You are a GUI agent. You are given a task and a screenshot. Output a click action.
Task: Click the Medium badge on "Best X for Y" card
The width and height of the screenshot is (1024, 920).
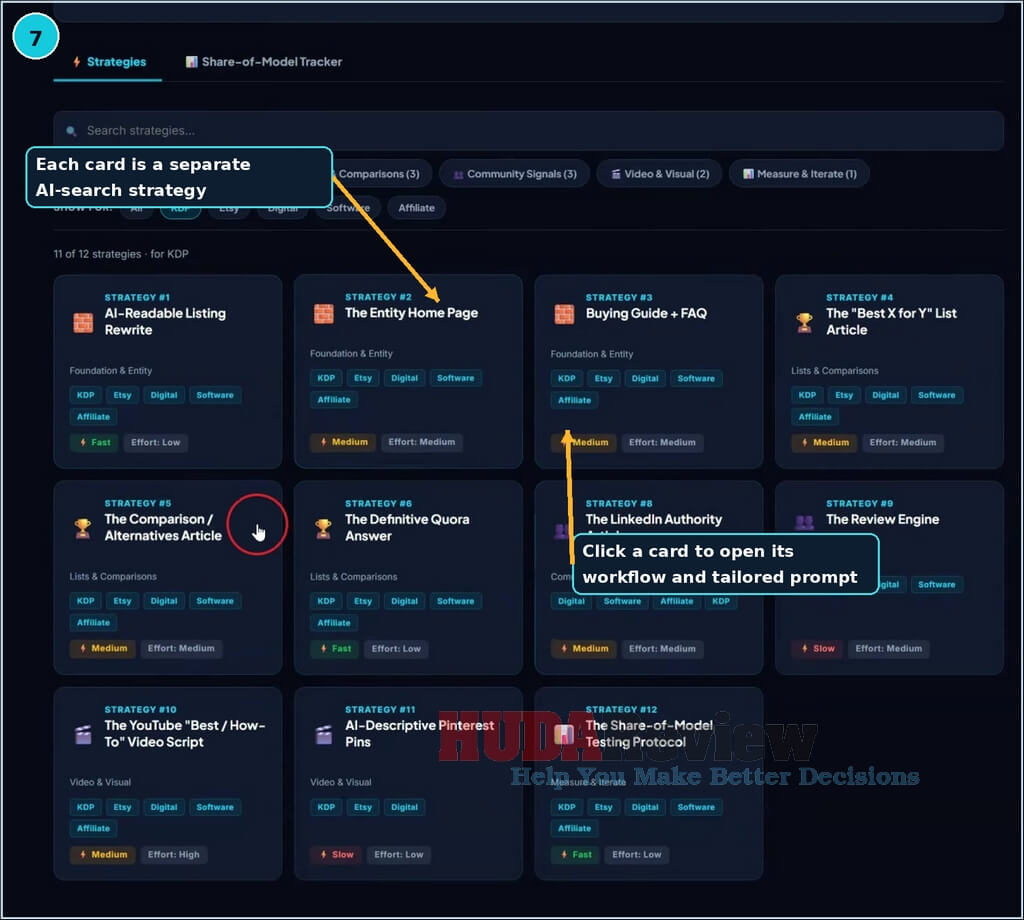825,443
